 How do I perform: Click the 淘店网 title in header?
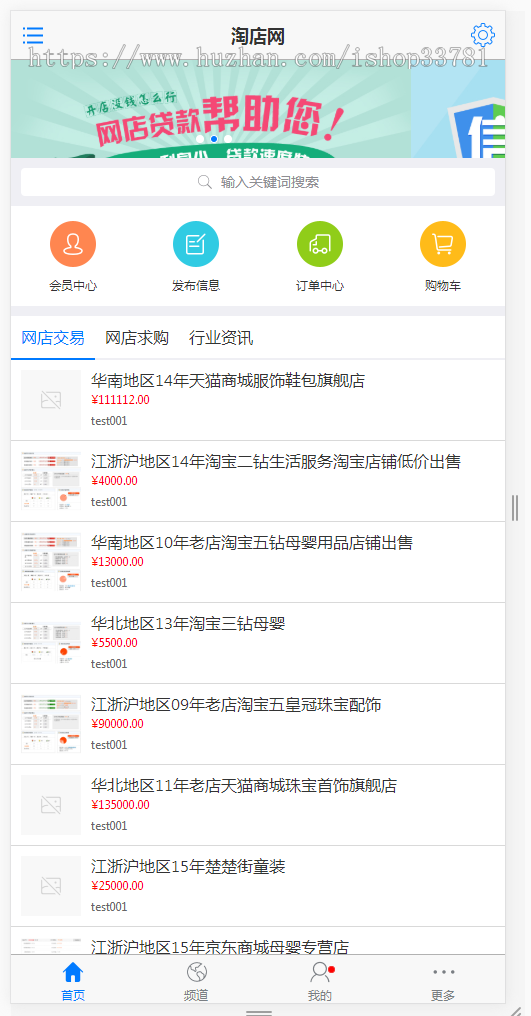(257, 36)
